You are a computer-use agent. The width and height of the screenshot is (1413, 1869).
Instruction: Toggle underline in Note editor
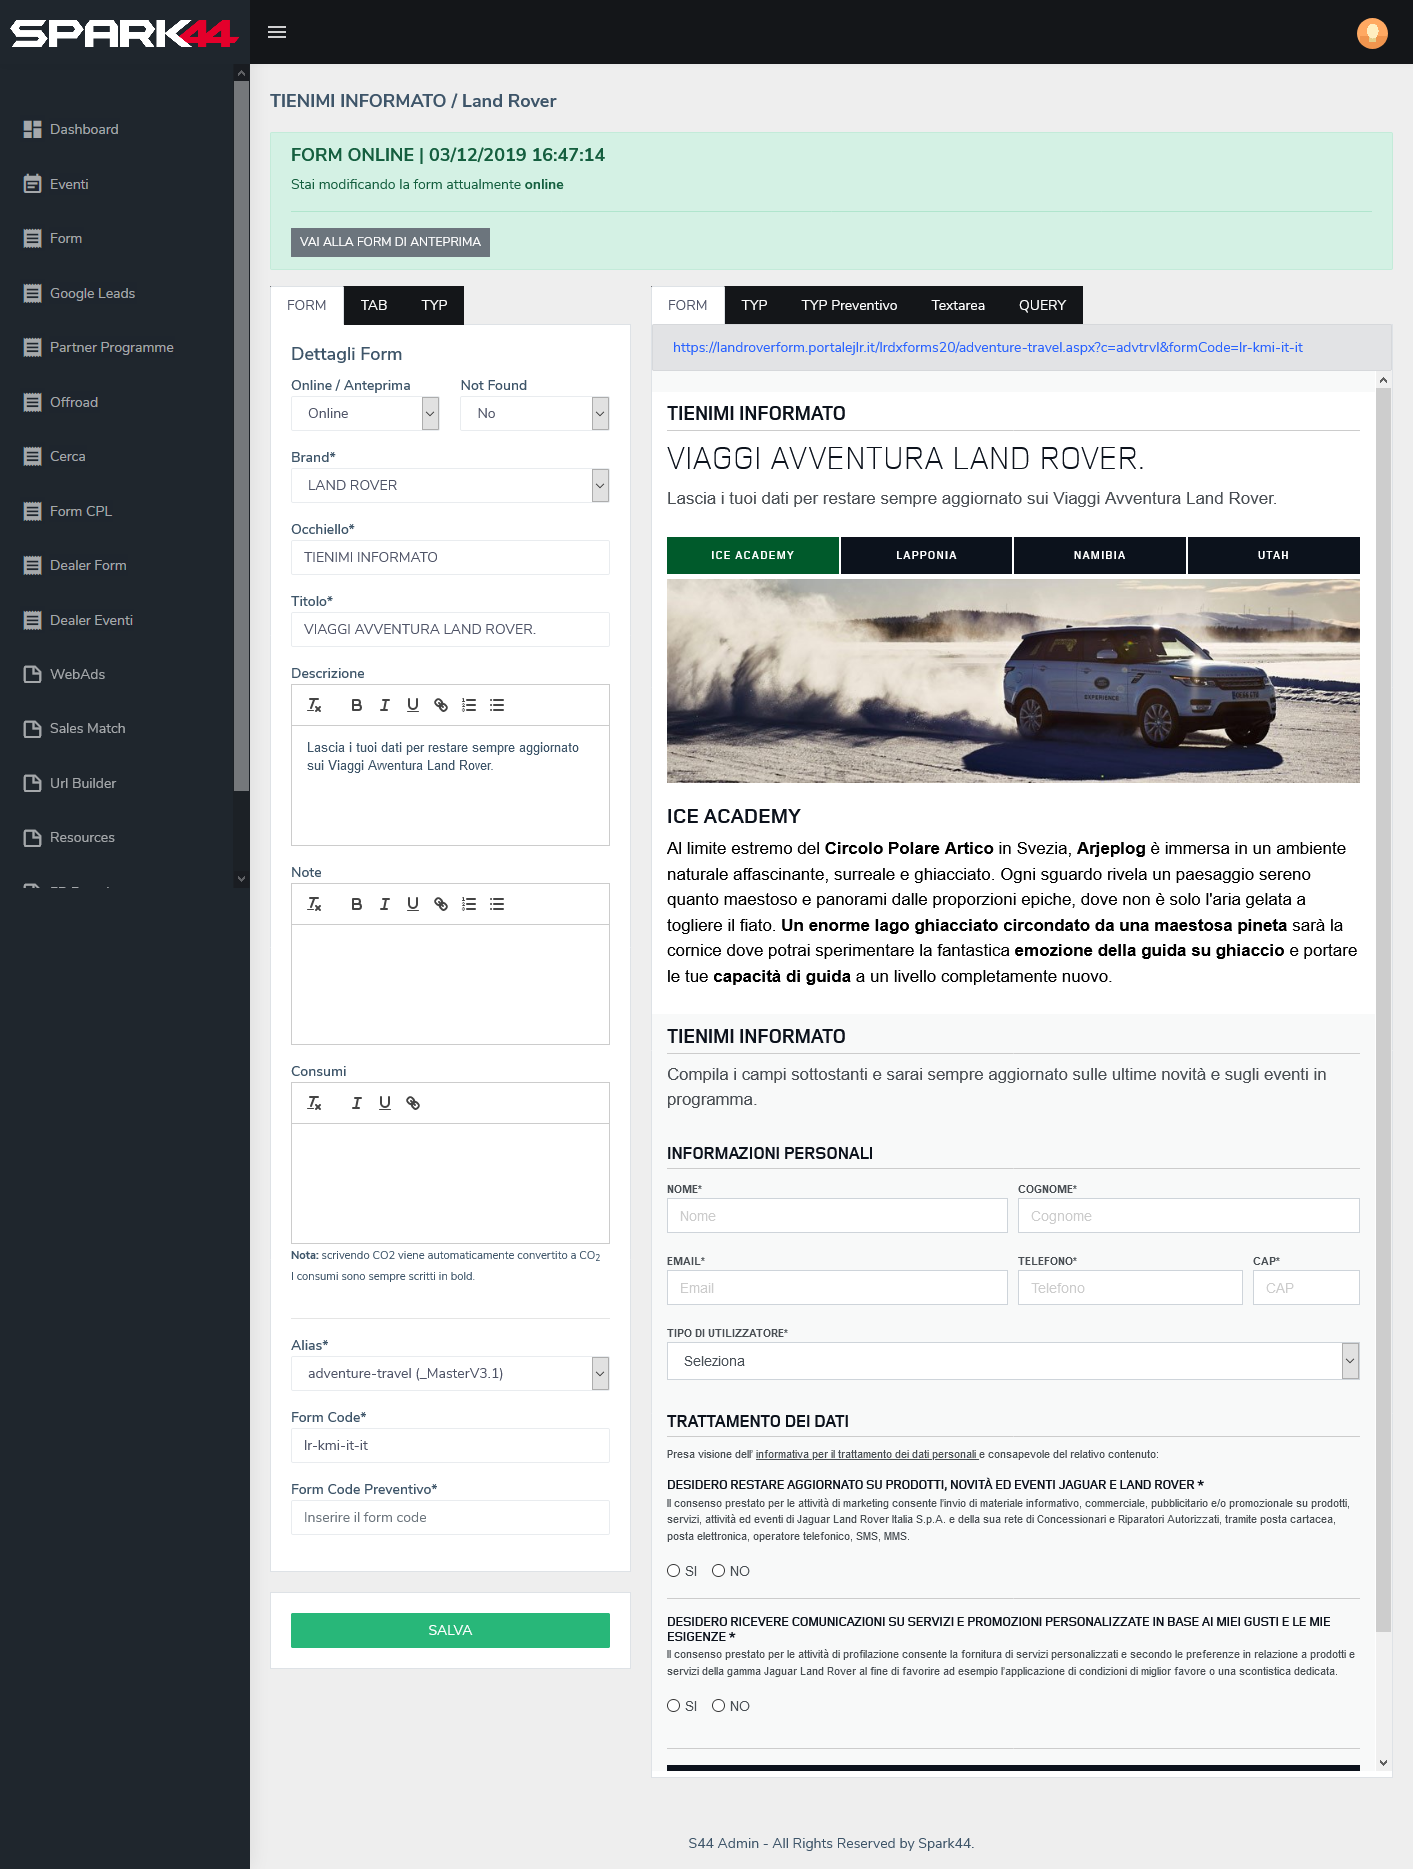click(x=412, y=904)
